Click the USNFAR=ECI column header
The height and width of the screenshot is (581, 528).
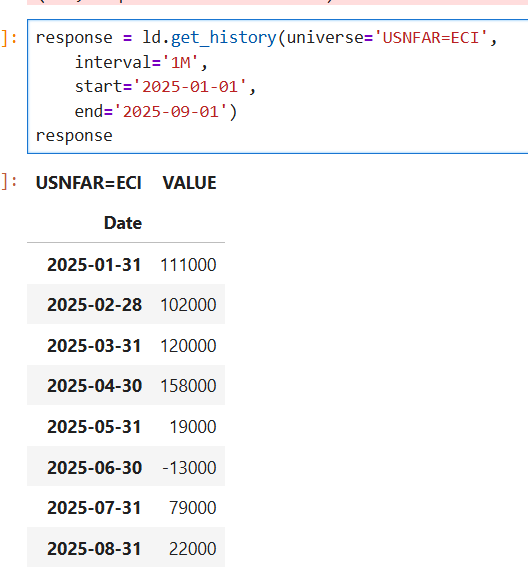89,183
